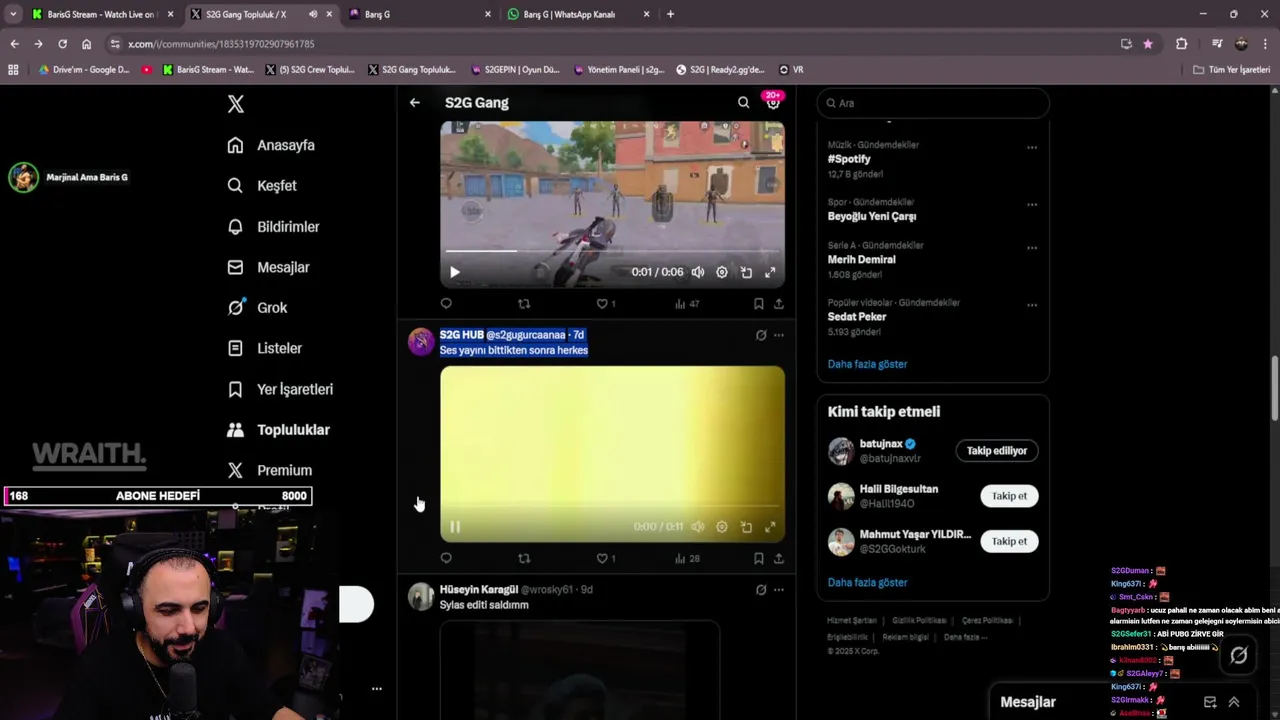This screenshot has height=720, width=1280.
Task: Repost the S2G HUB post
Action: [x=524, y=558]
